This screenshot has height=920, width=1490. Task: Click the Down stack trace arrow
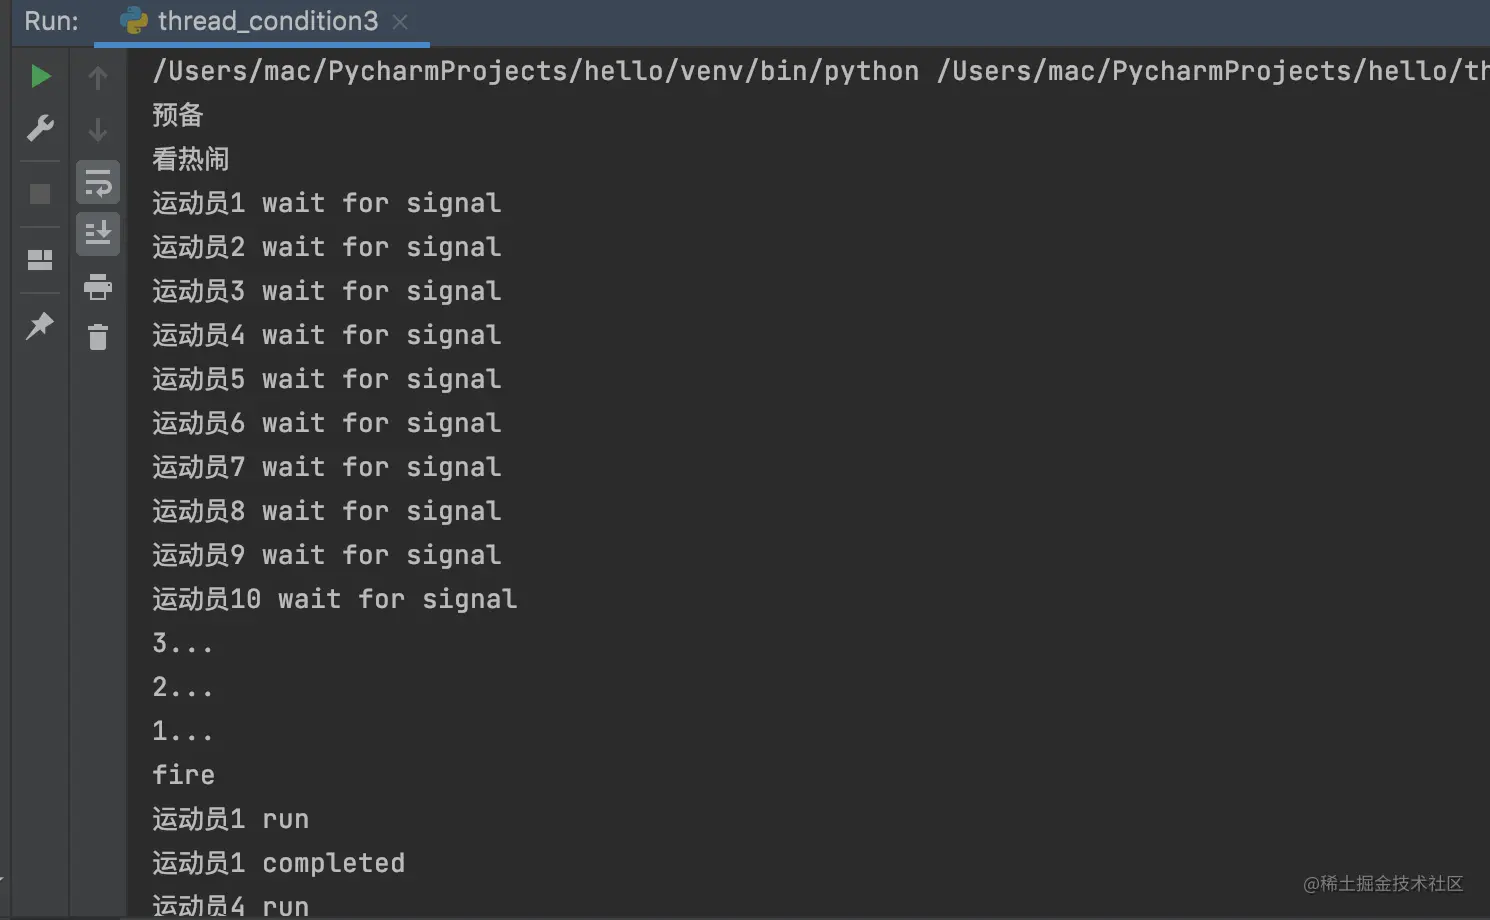98,130
